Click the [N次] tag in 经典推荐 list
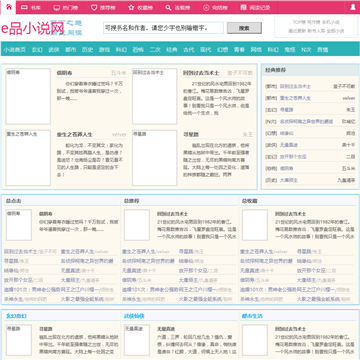The width and height of the screenshot is (360, 360). click(271, 122)
